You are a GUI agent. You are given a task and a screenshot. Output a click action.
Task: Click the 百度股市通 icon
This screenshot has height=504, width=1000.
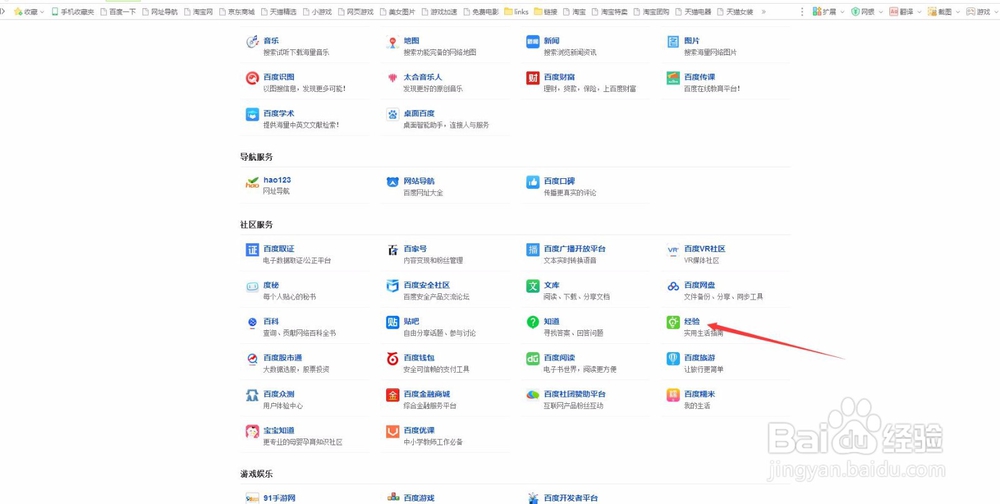point(253,359)
